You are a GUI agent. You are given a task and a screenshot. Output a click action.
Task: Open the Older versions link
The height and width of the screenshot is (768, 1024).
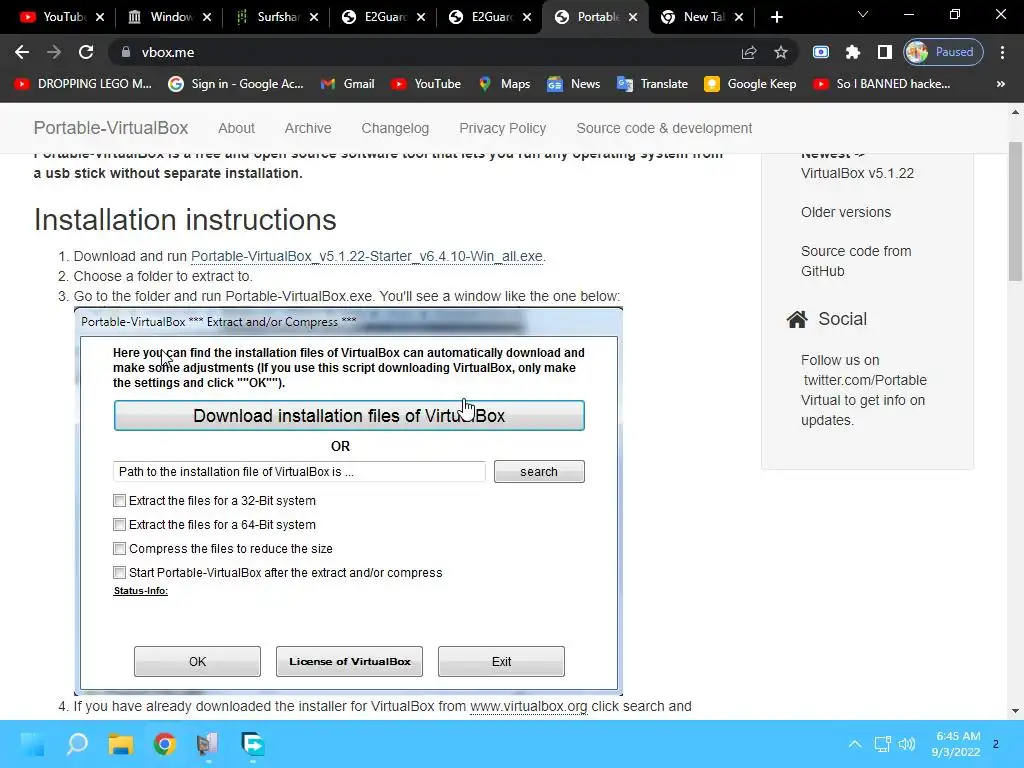846,212
